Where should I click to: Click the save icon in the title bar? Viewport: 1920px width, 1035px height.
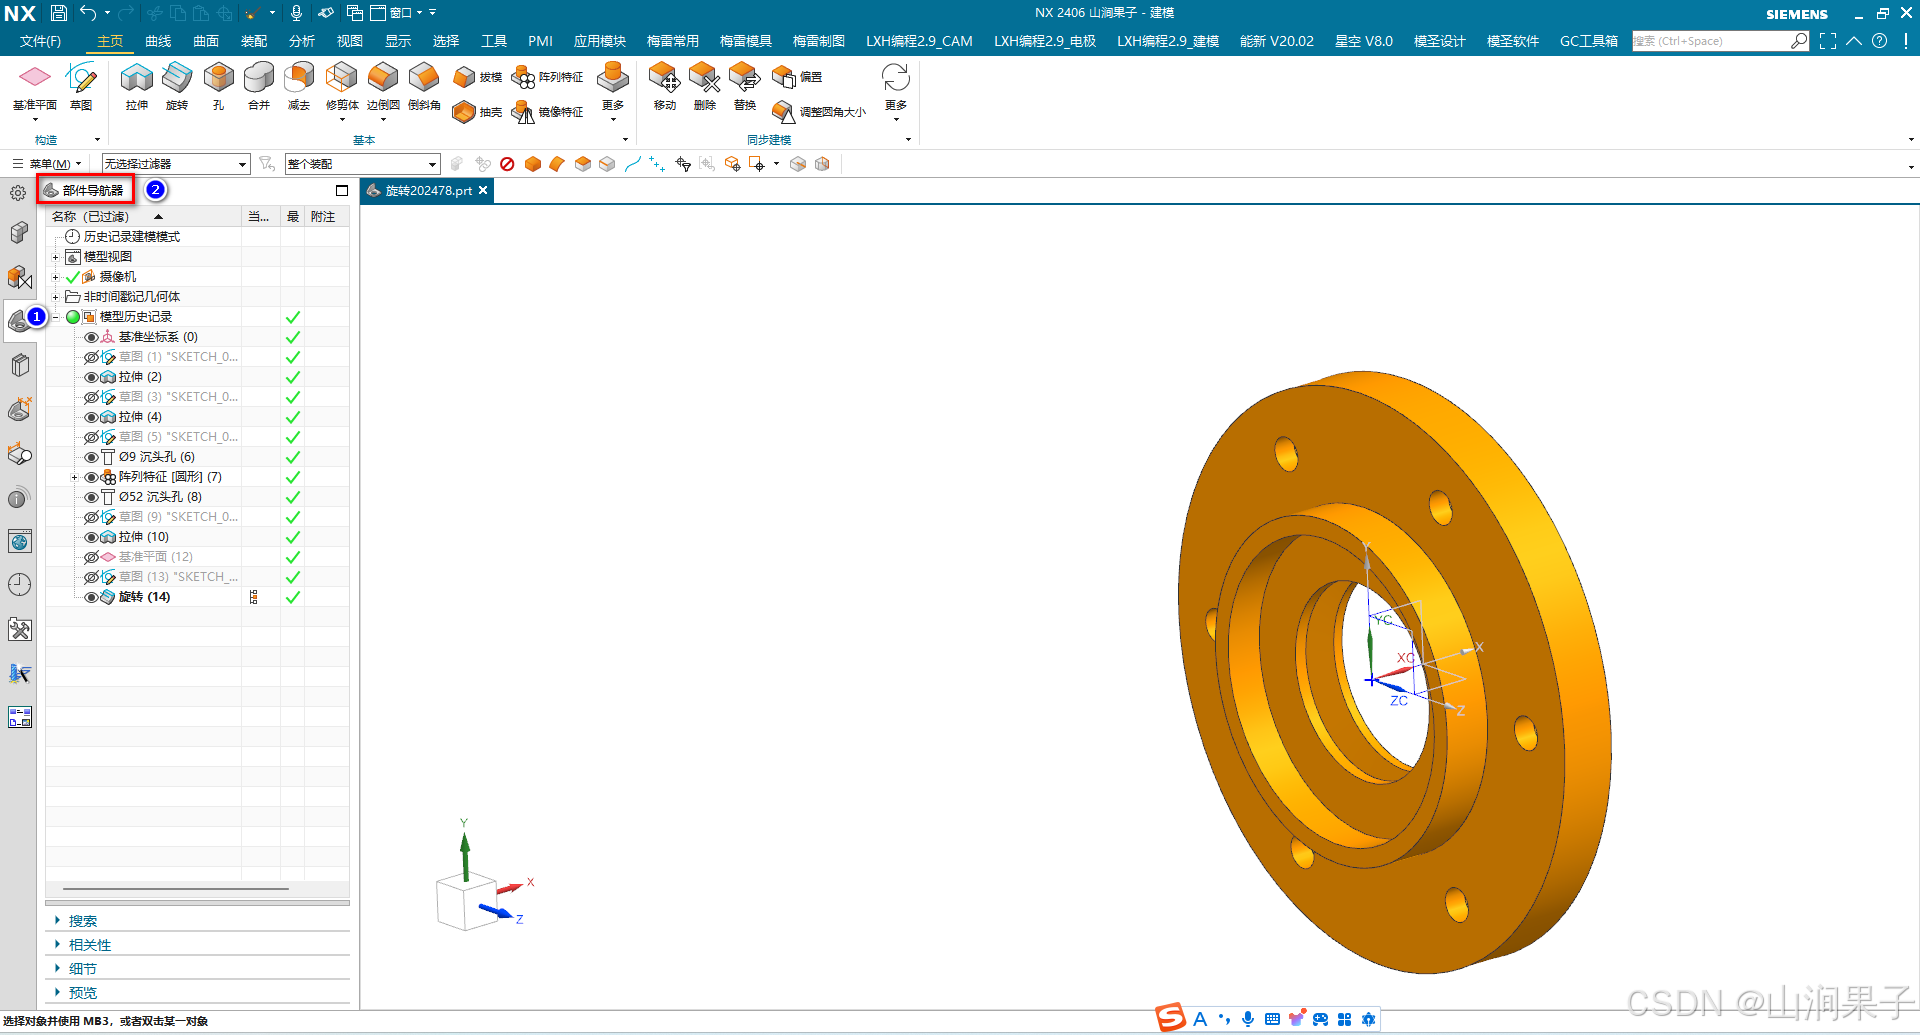(x=59, y=13)
